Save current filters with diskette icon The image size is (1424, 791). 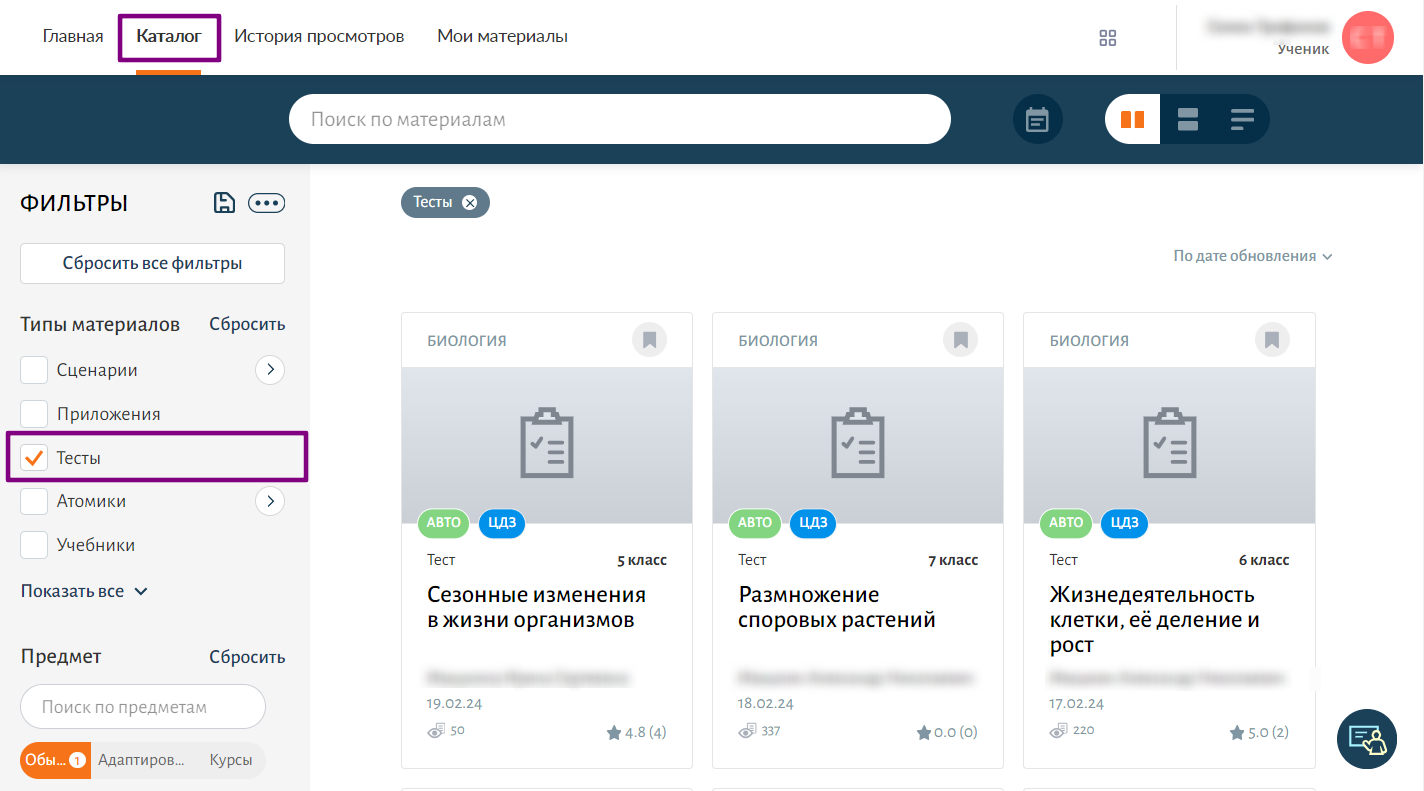click(225, 203)
